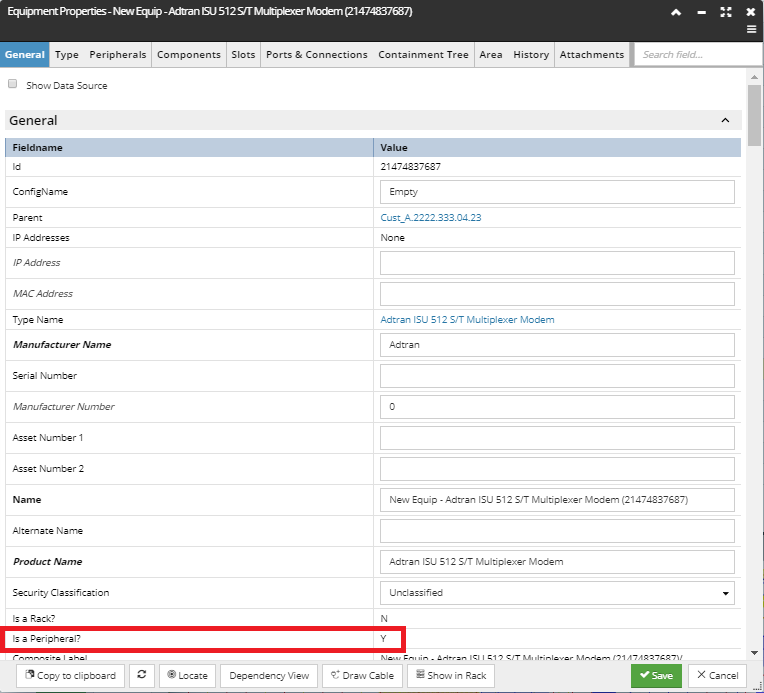Screen dimensions: 764x693
Task: Open the Type tab
Action: 67,55
